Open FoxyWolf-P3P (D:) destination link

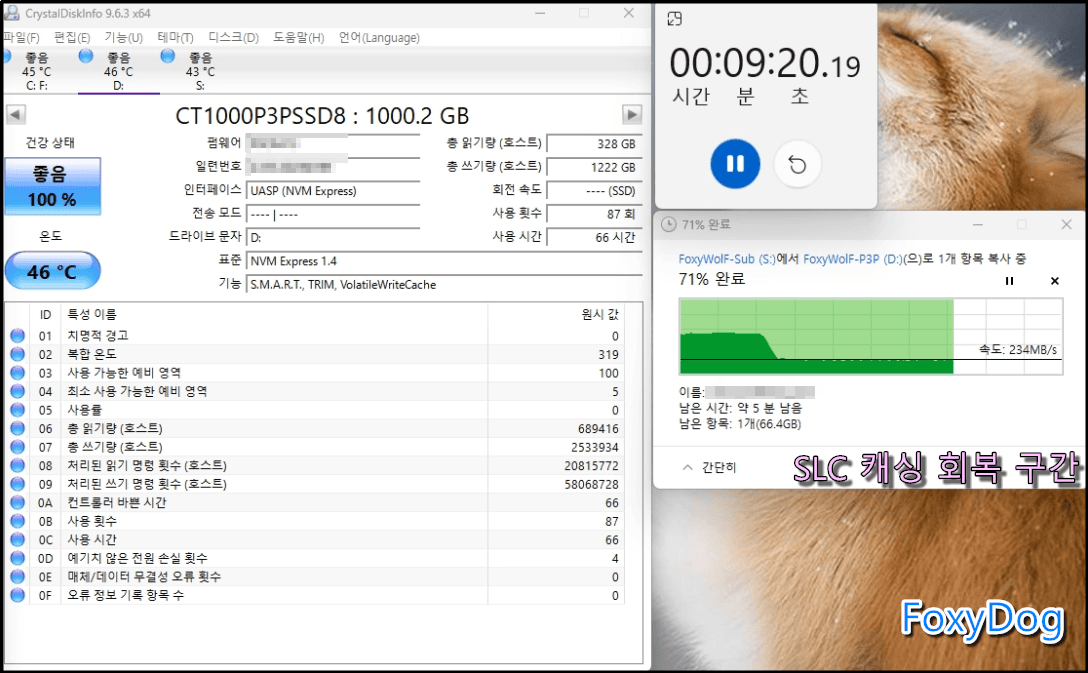click(853, 259)
